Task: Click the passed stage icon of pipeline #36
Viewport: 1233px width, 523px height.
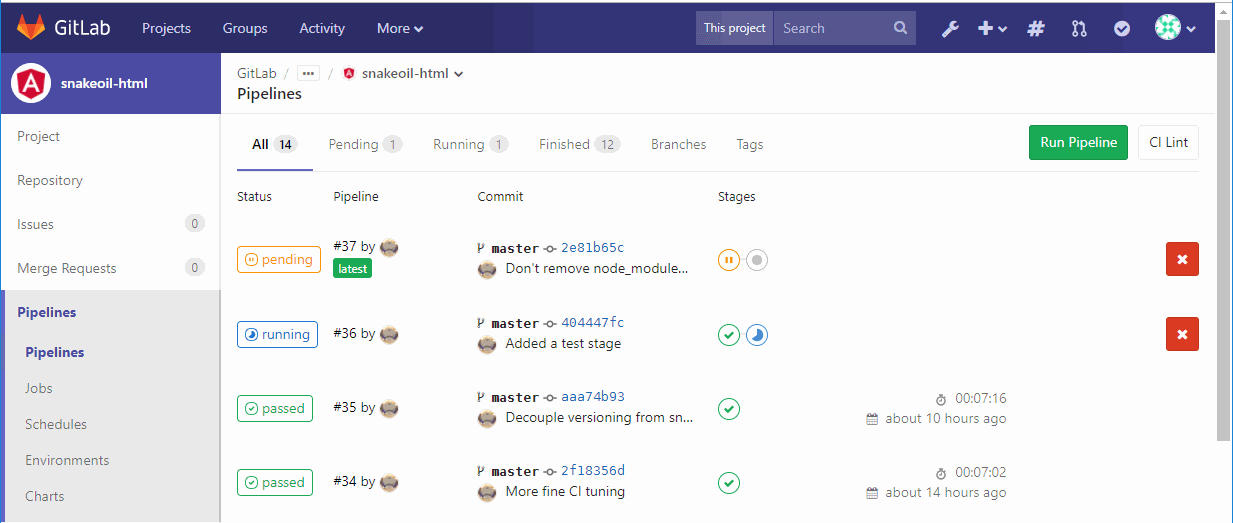Action: point(729,335)
